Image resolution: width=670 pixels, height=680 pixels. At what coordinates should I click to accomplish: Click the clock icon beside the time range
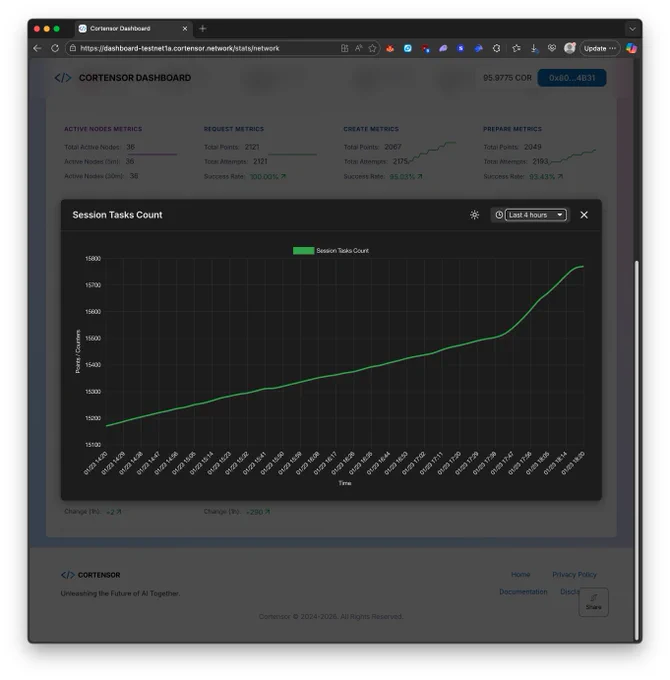click(x=499, y=215)
